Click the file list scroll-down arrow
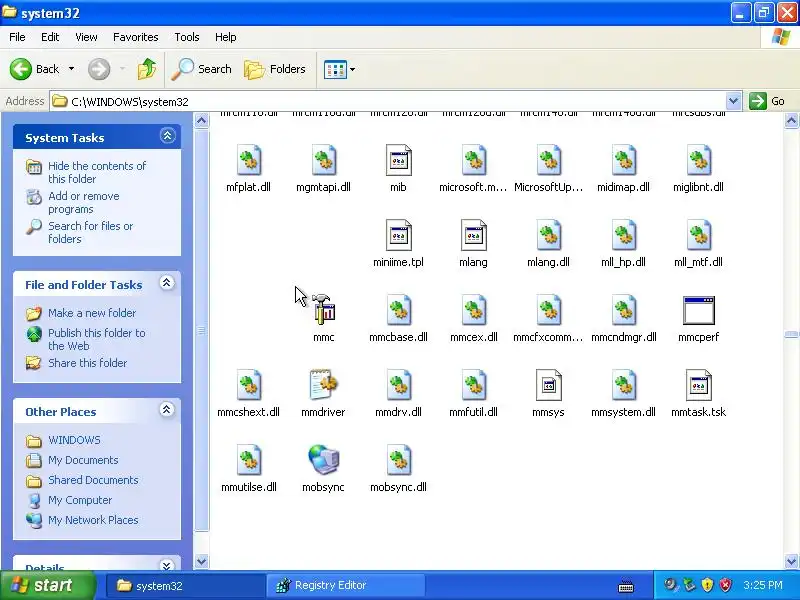The image size is (800, 600). 791,562
